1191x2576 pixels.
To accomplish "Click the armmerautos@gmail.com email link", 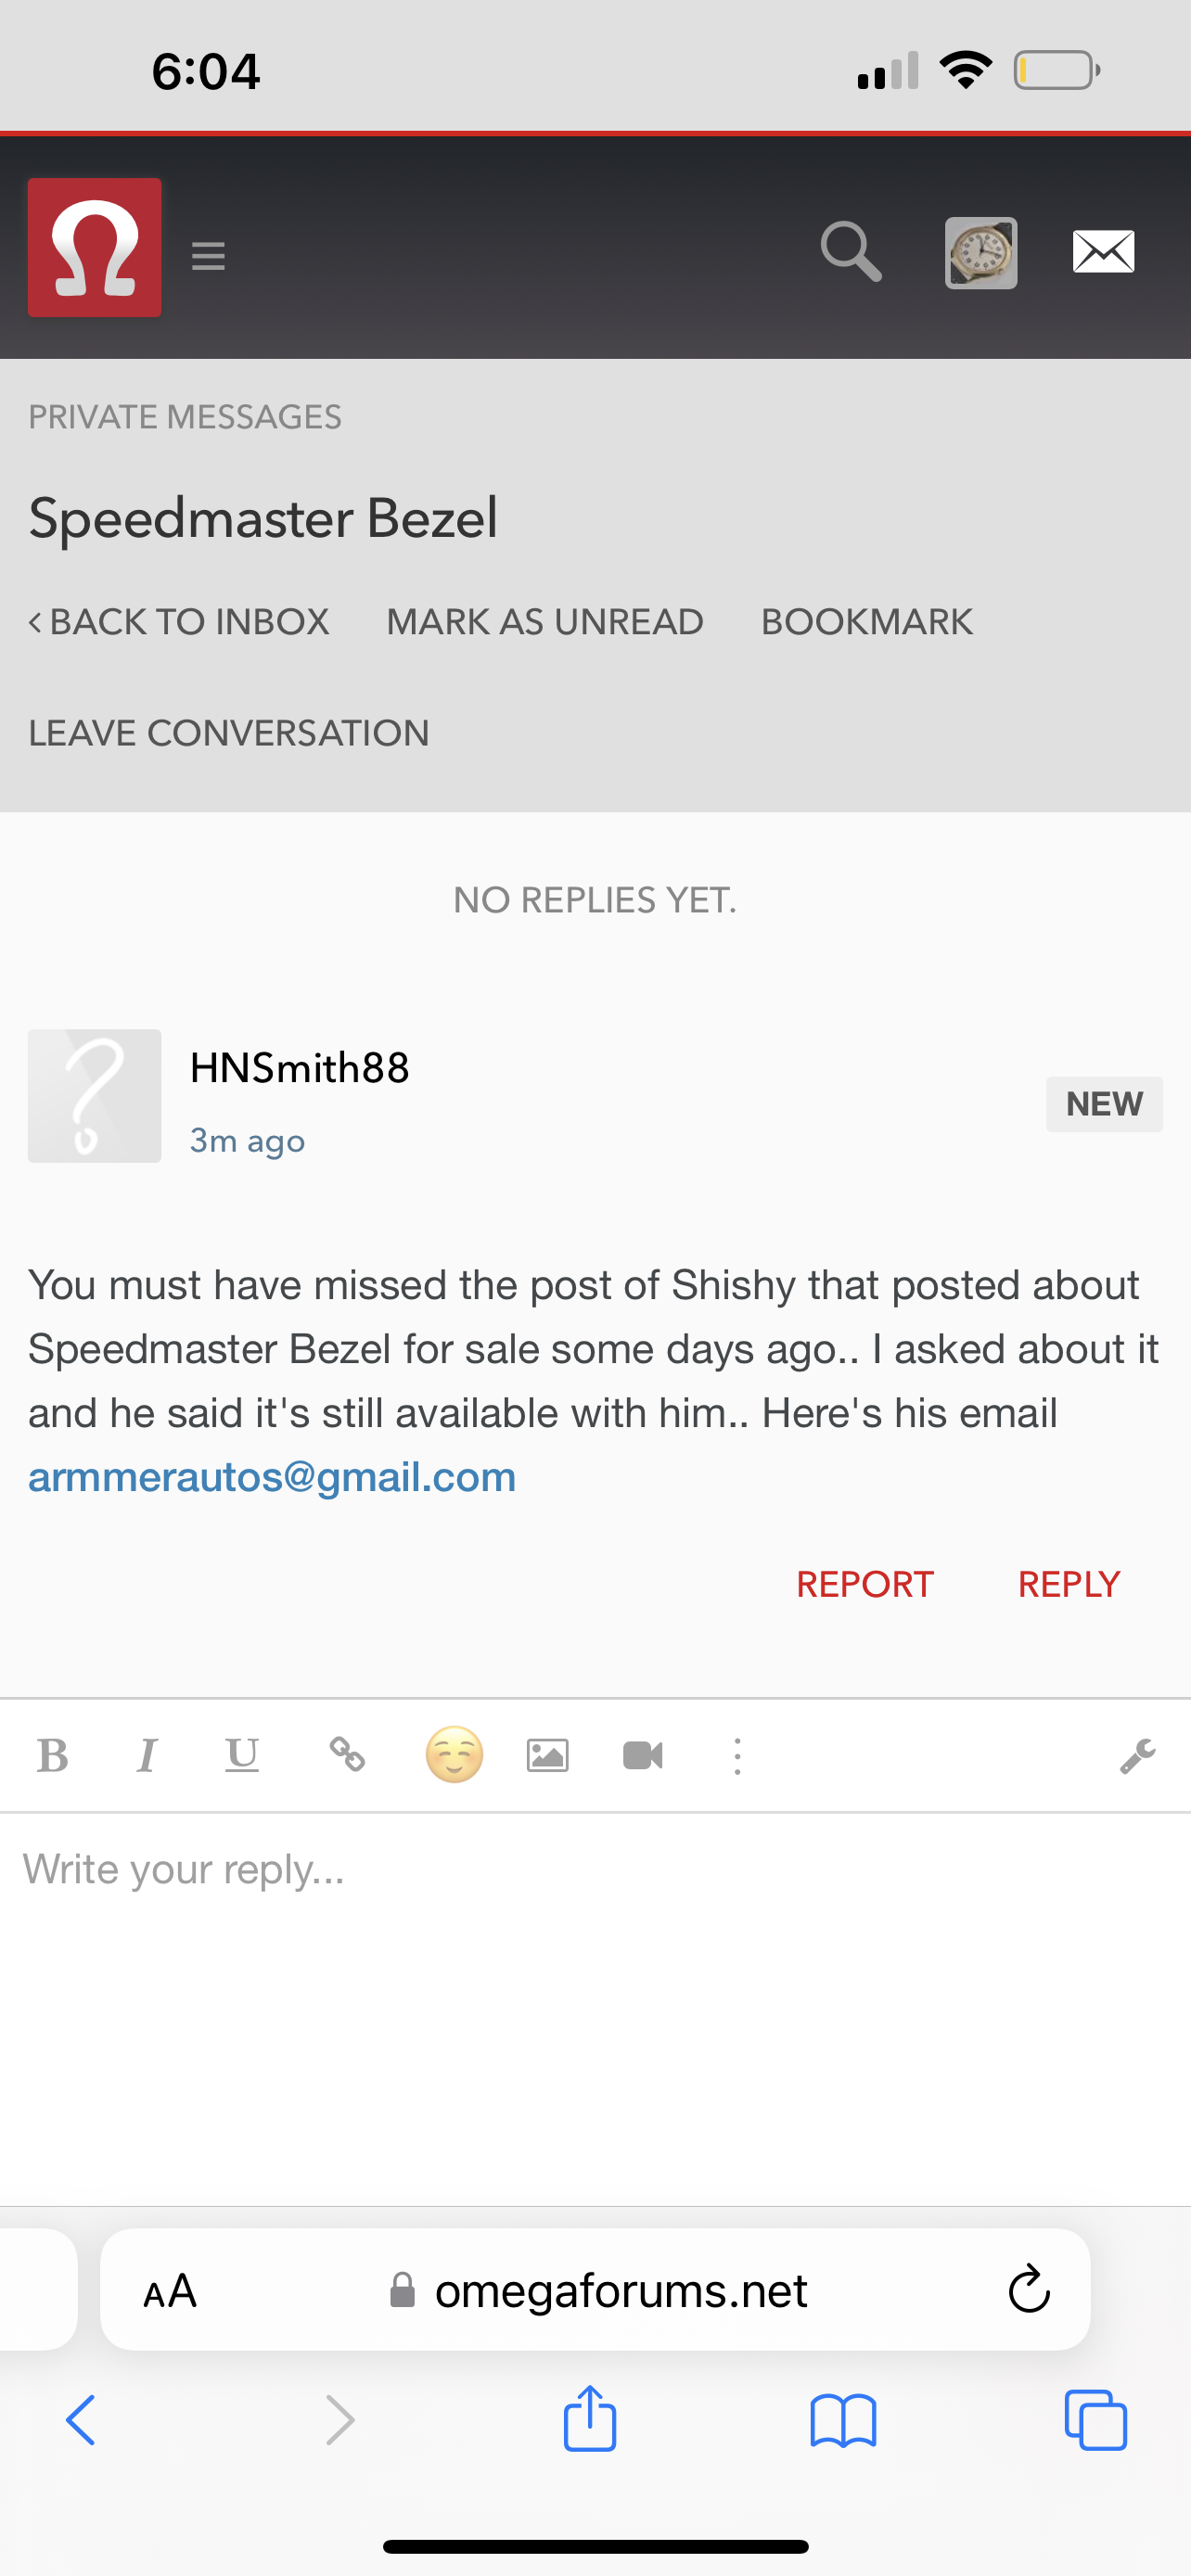I will click(x=272, y=1477).
